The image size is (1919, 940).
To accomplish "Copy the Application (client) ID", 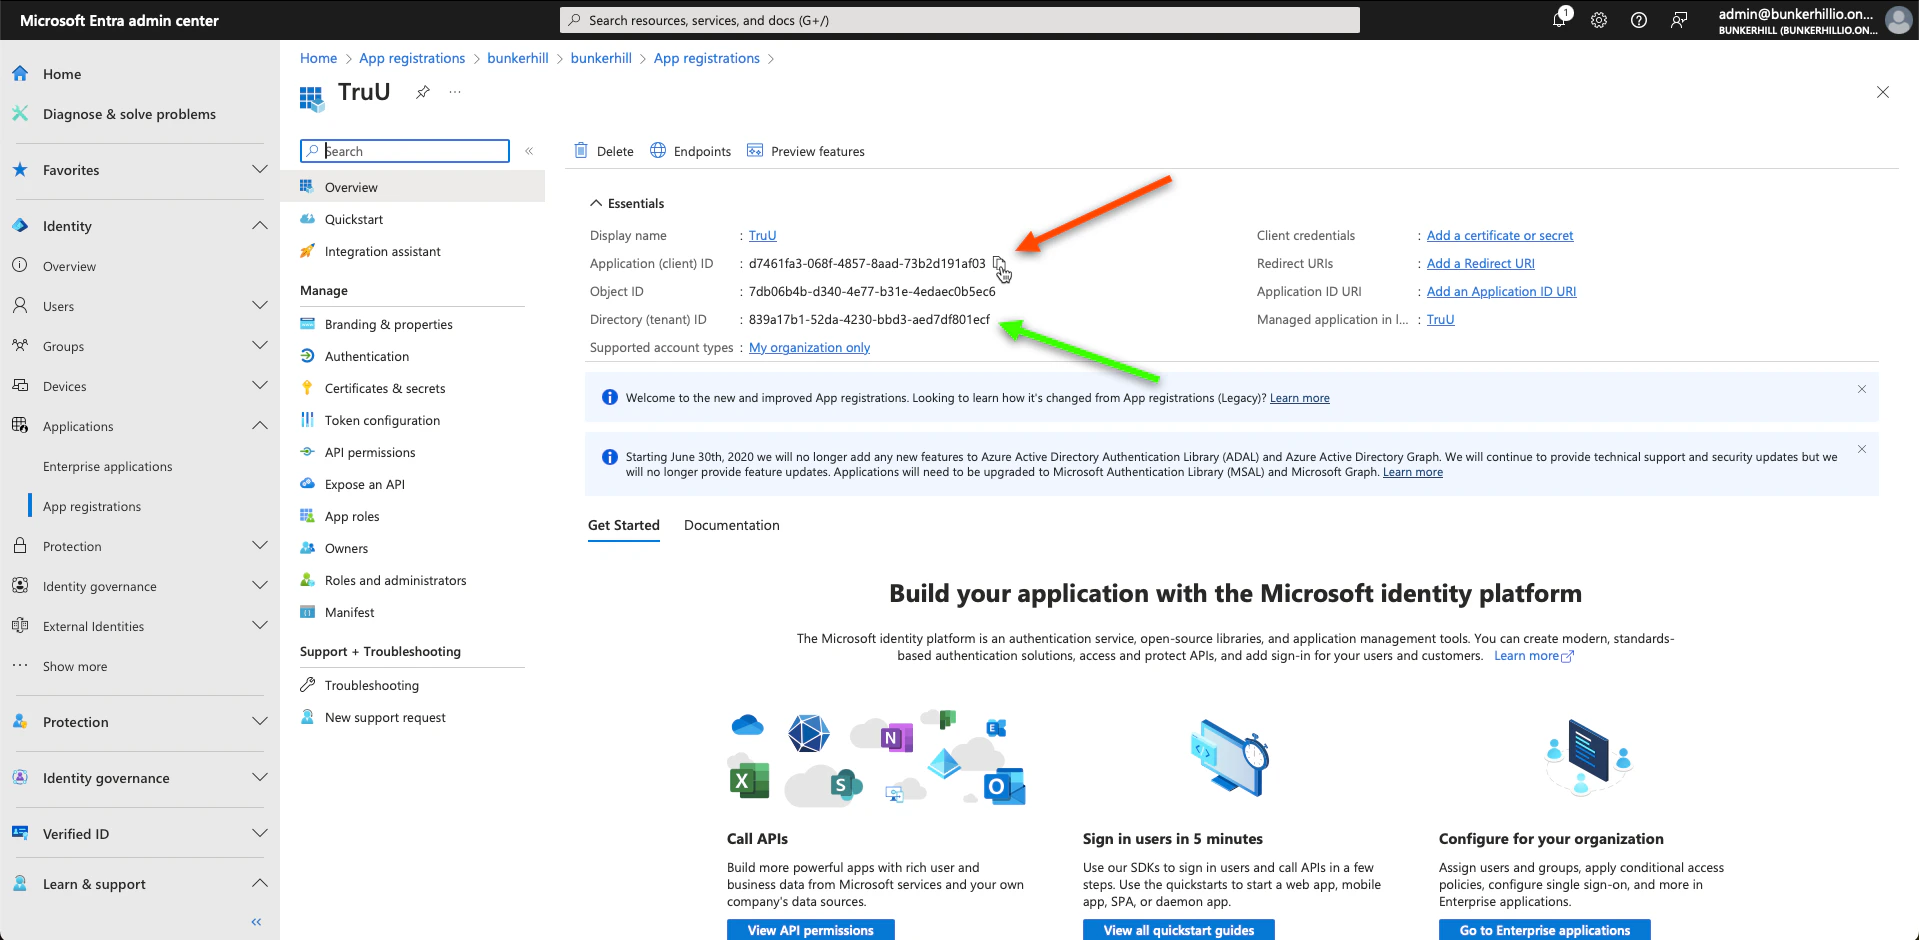I will [999, 264].
